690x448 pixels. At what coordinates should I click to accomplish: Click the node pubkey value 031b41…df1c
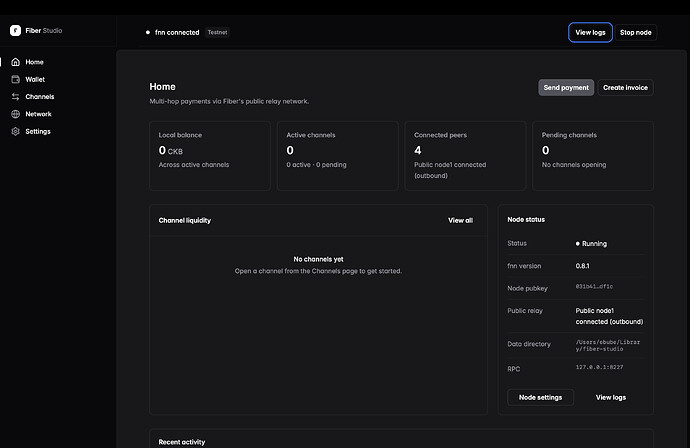594,286
